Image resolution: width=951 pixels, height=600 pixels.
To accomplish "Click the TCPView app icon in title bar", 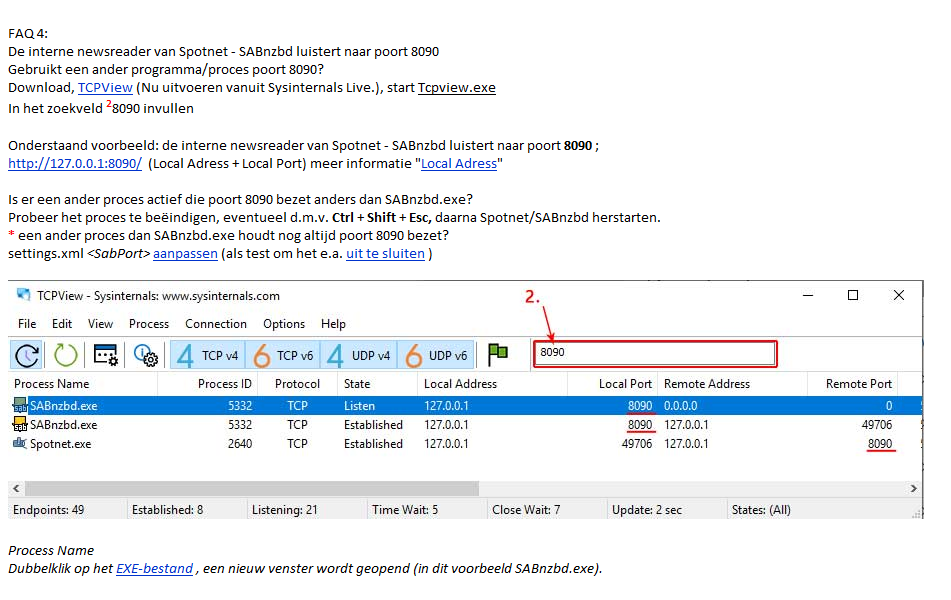I will tap(24, 295).
